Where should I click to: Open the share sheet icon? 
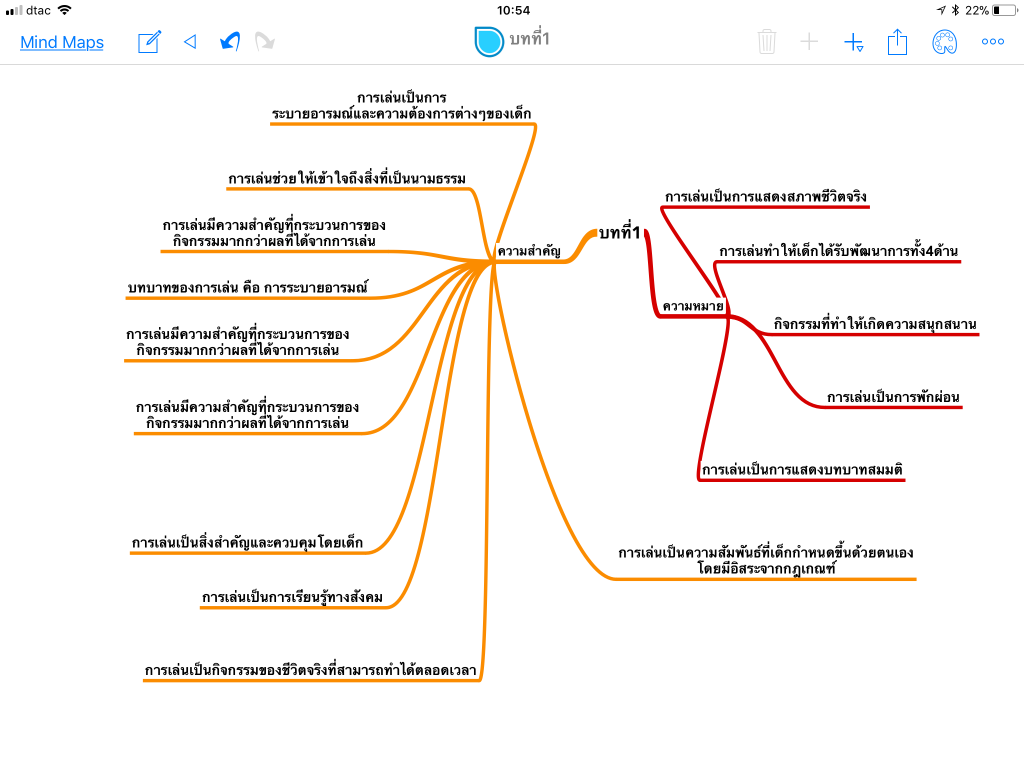897,42
